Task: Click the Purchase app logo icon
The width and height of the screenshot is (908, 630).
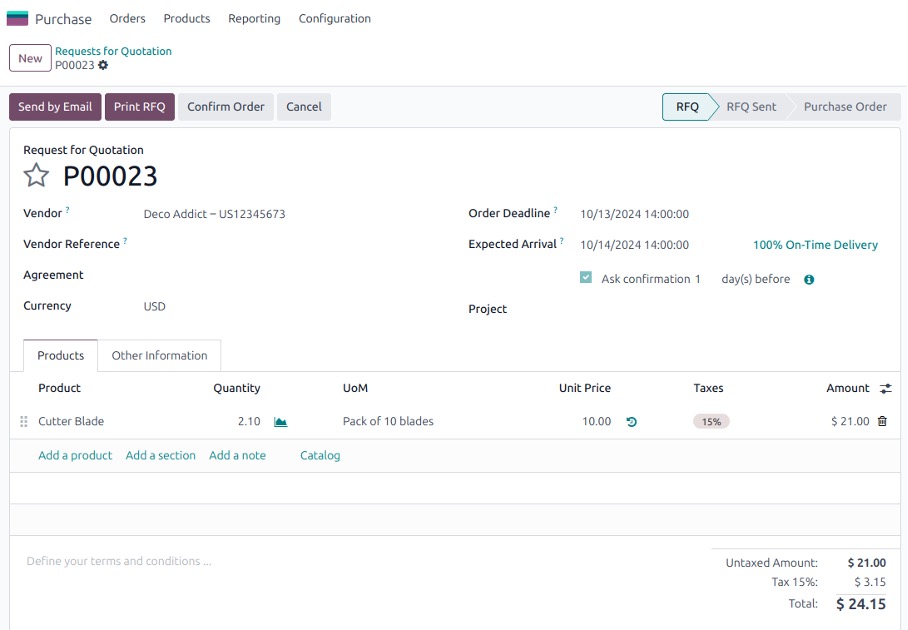Action: (17, 19)
